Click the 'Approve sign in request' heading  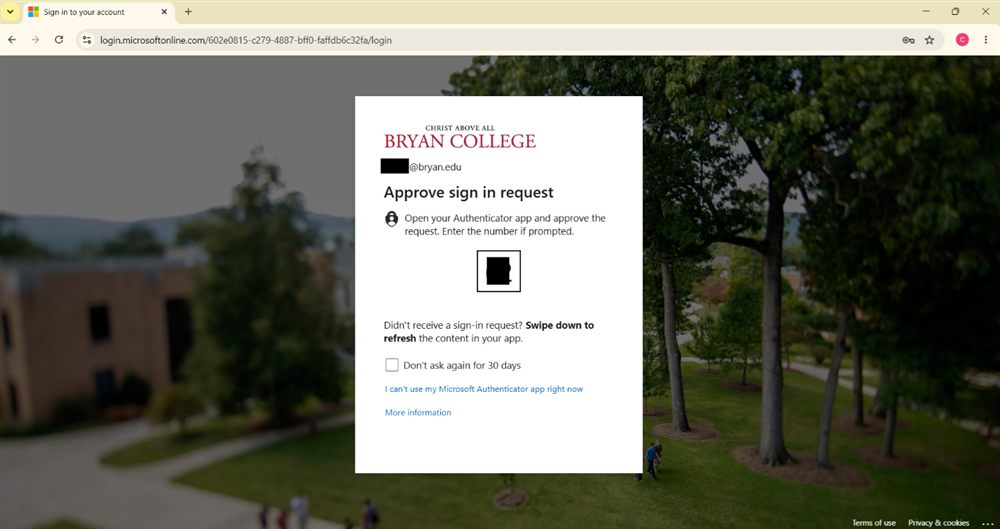(469, 192)
